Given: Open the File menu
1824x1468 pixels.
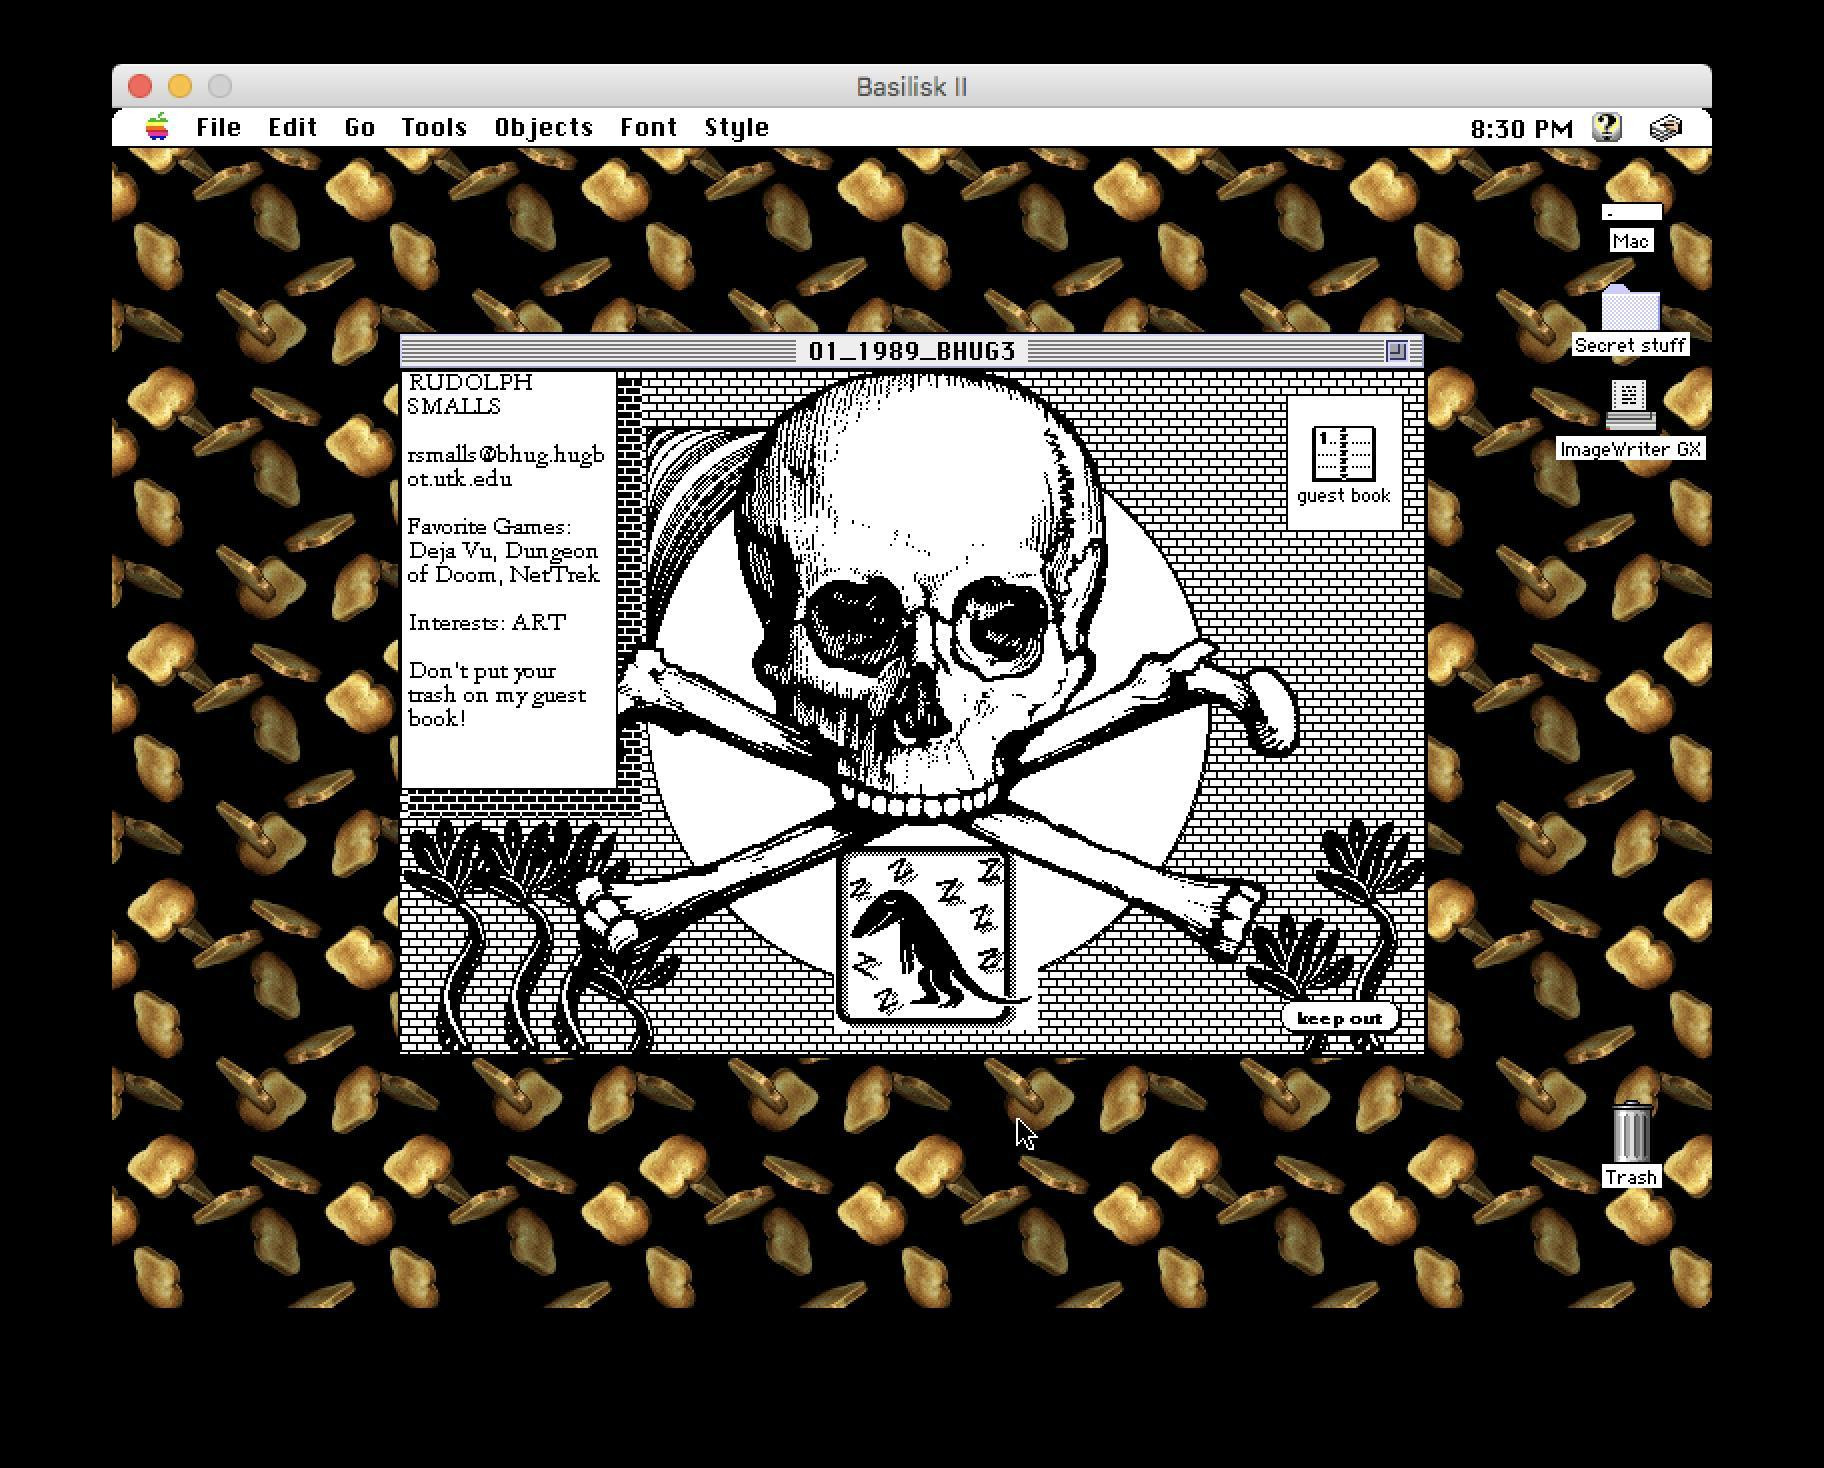Looking at the screenshot, I should pos(219,127).
